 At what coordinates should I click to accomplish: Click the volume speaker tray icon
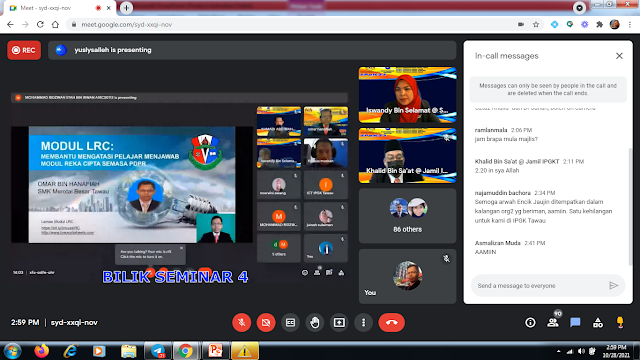click(x=581, y=351)
